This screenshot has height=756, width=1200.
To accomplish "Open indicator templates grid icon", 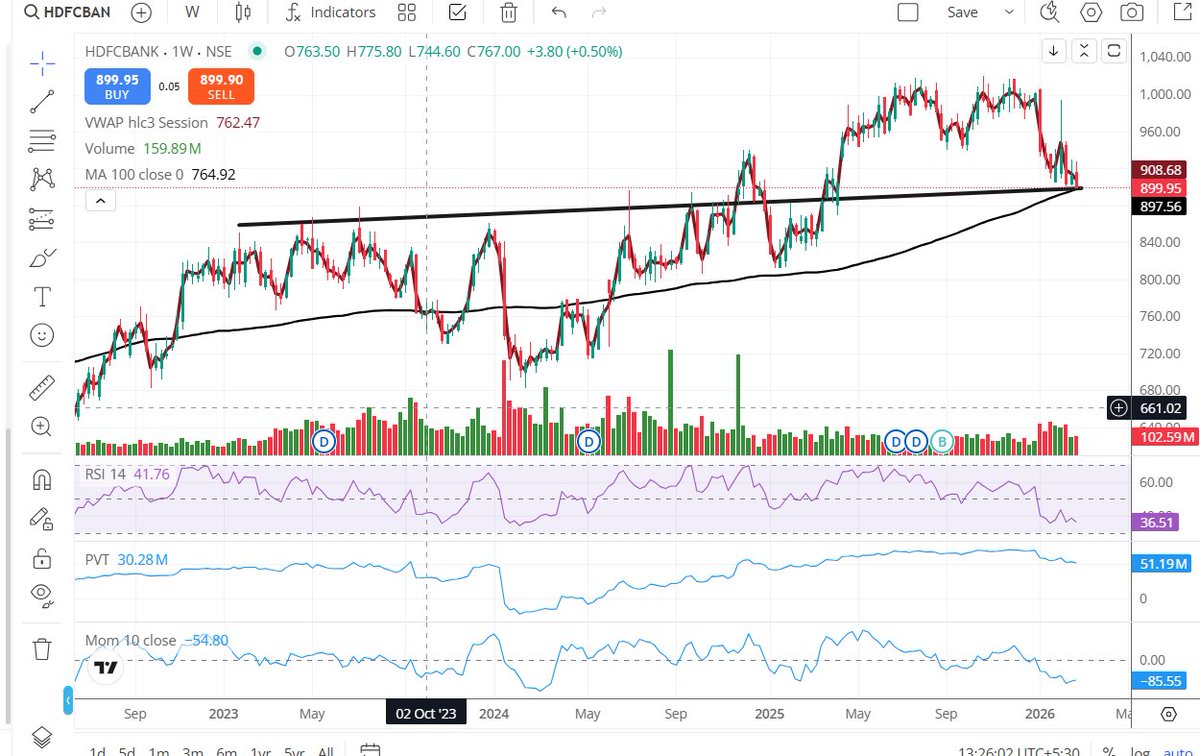I will click(x=406, y=13).
